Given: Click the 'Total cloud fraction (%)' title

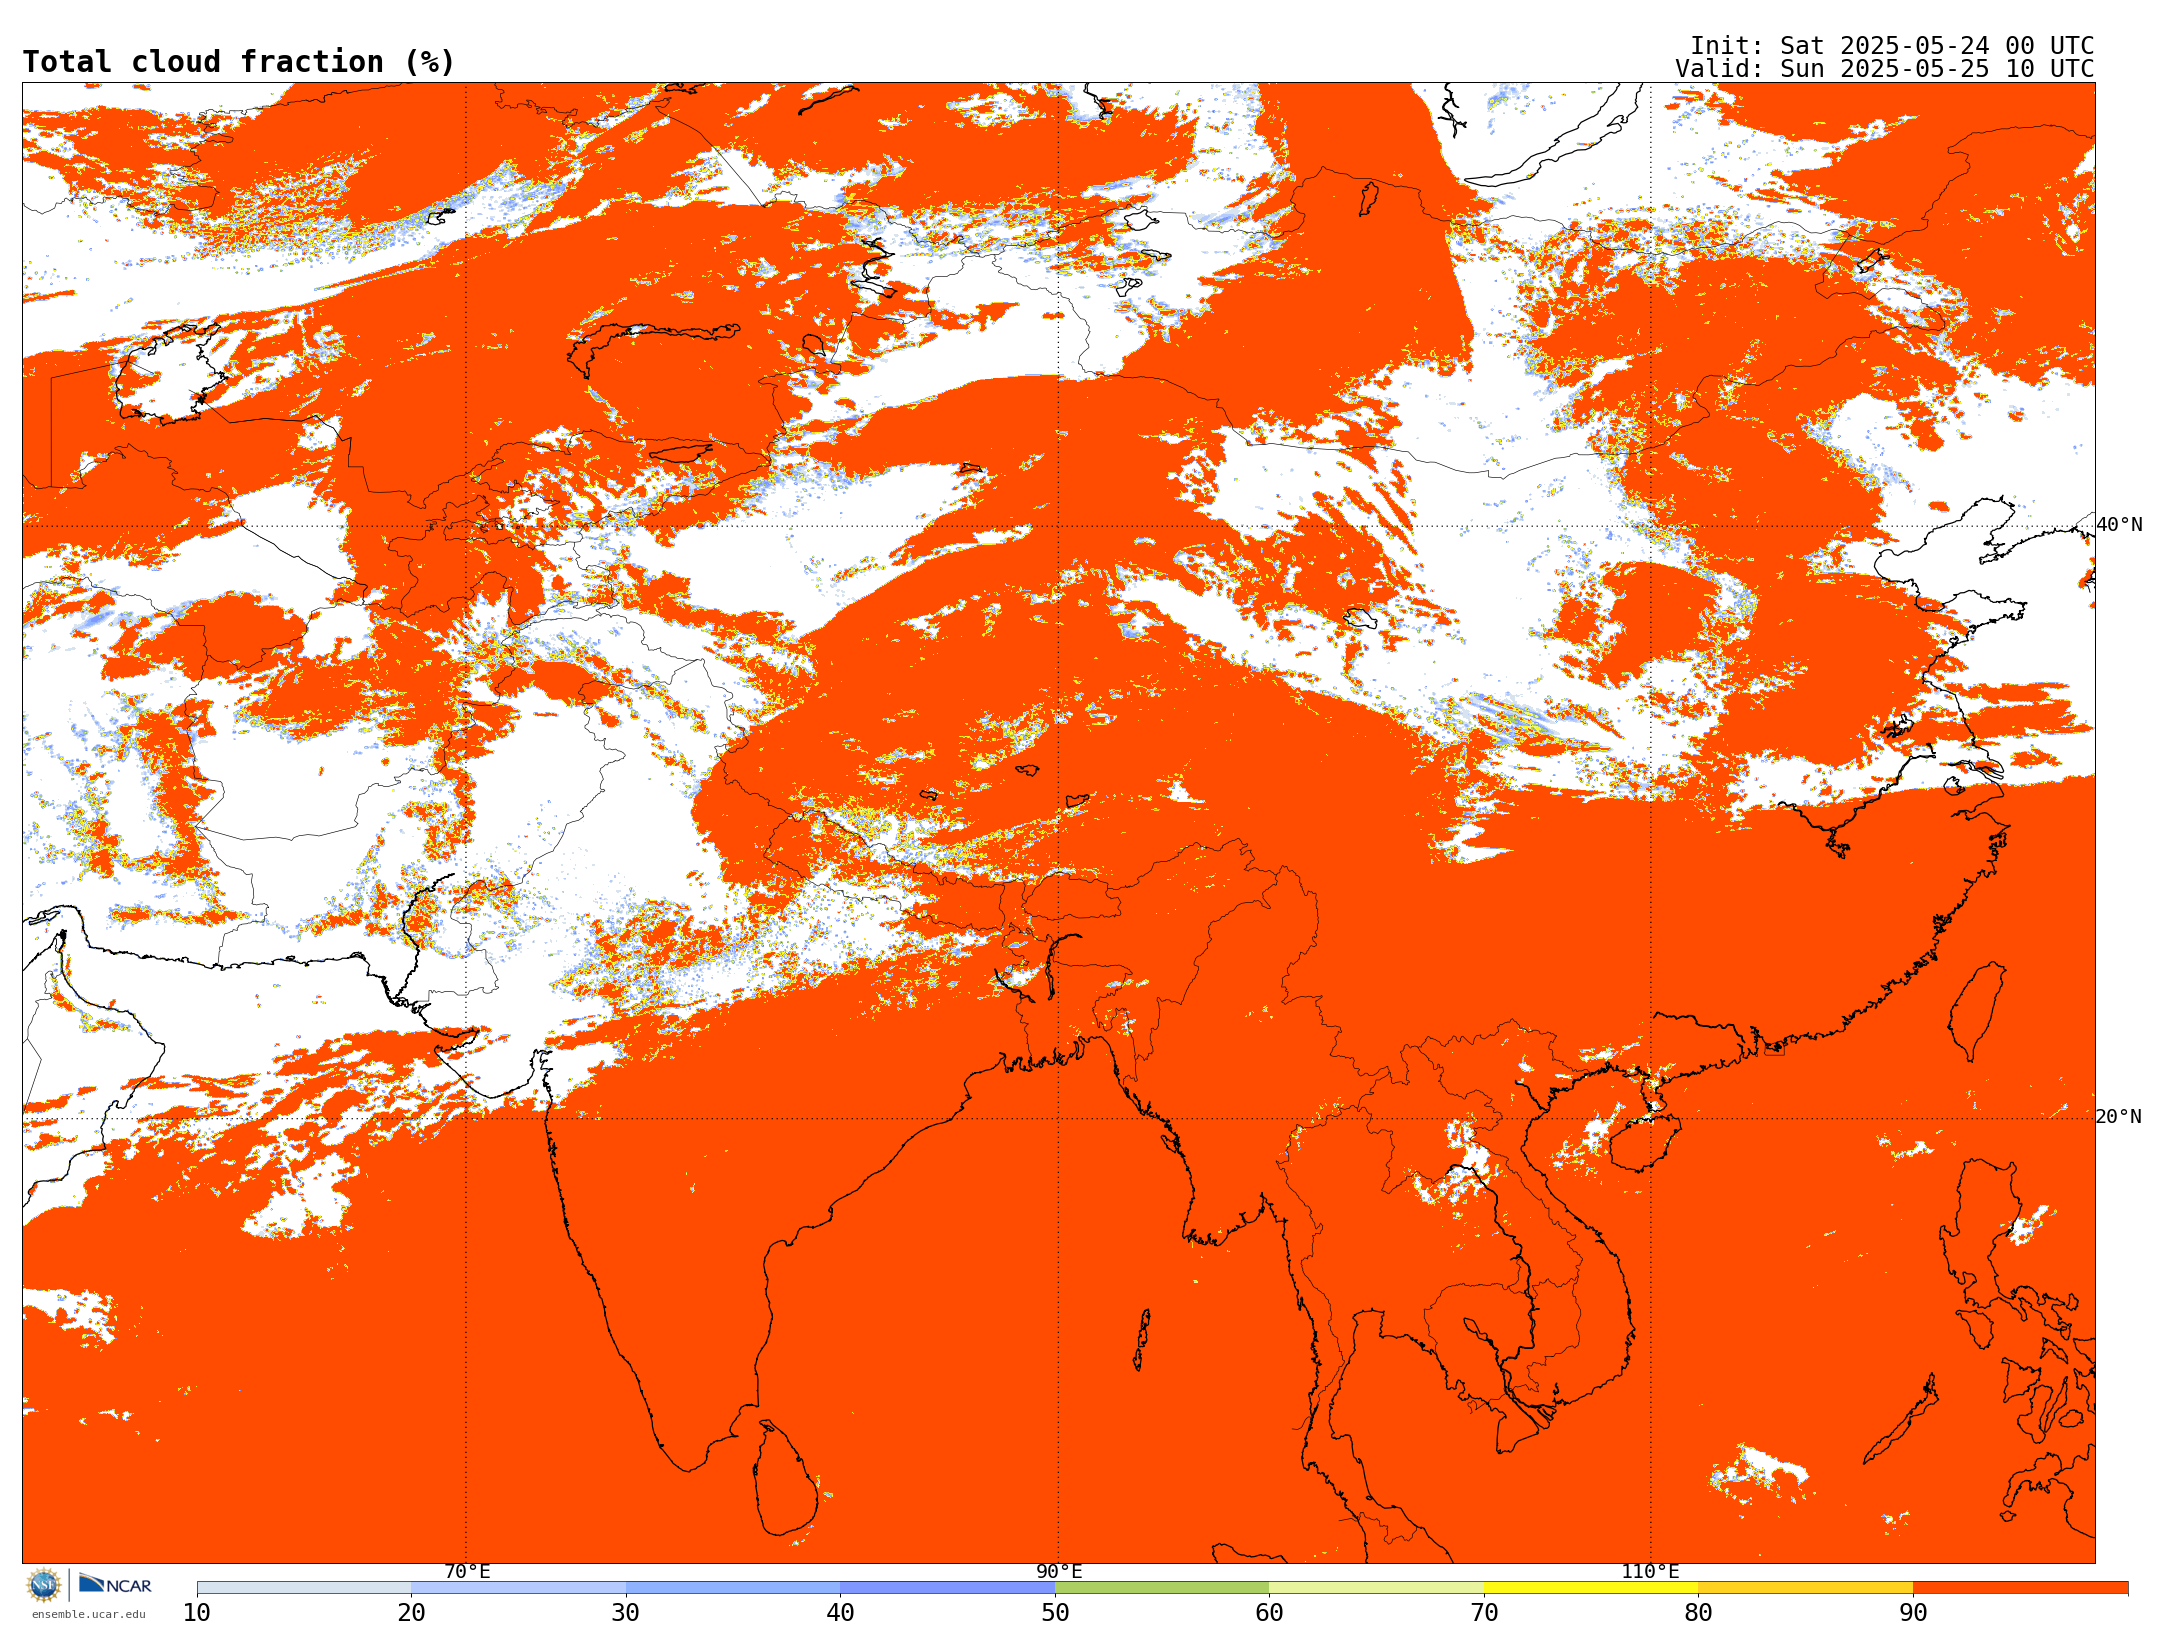Looking at the screenshot, I should [238, 62].
